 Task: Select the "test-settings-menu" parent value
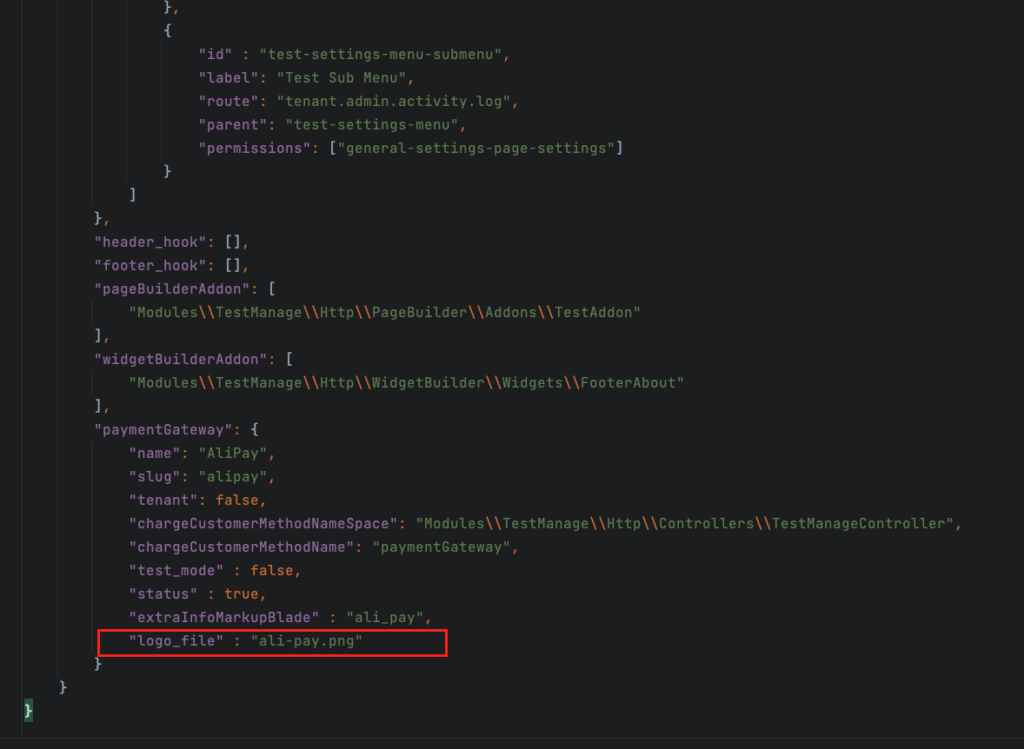[x=372, y=125]
